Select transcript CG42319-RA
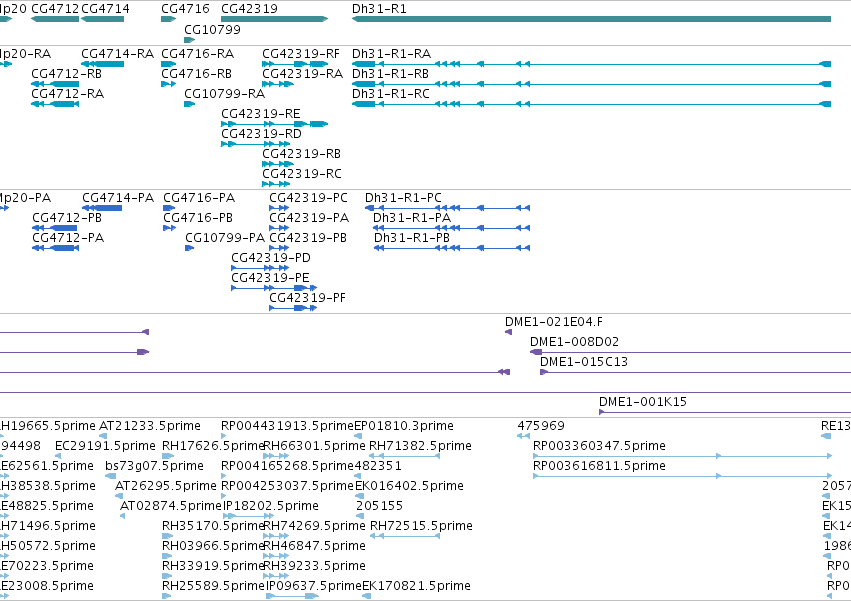Image resolution: width=851 pixels, height=601 pixels. coord(278,84)
